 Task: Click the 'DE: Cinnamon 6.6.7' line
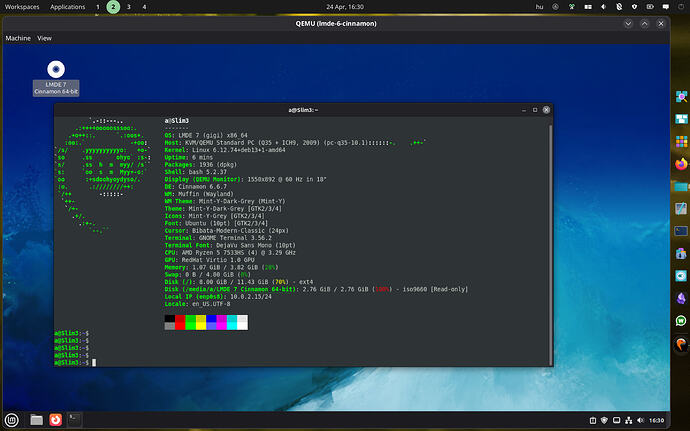coord(195,187)
